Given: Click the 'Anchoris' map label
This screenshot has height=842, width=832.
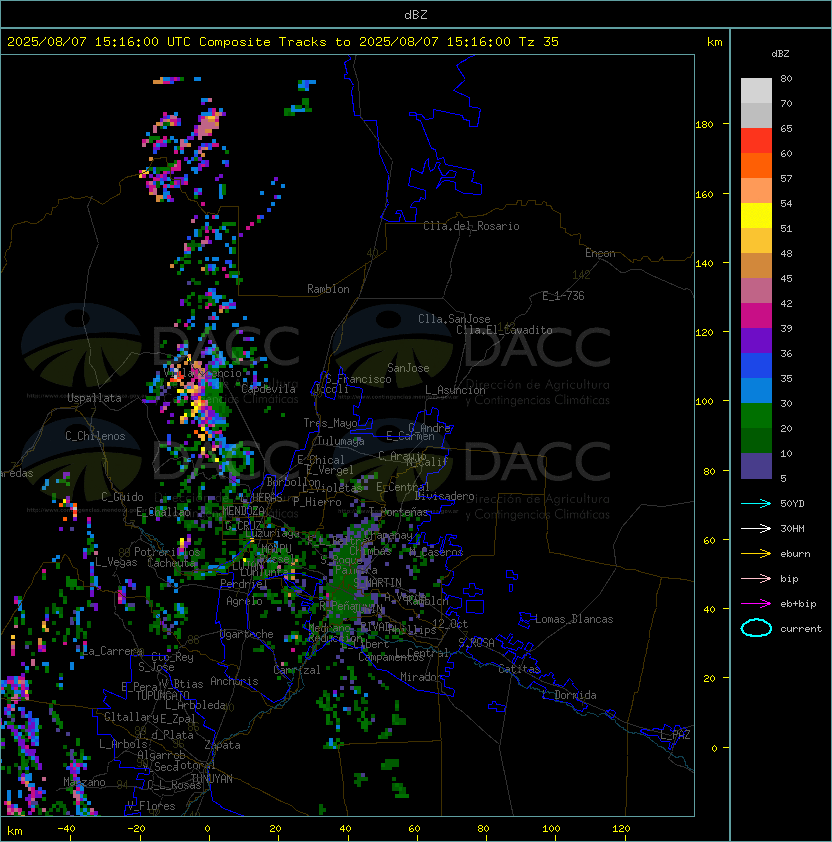Looking at the screenshot, I should click(234, 681).
